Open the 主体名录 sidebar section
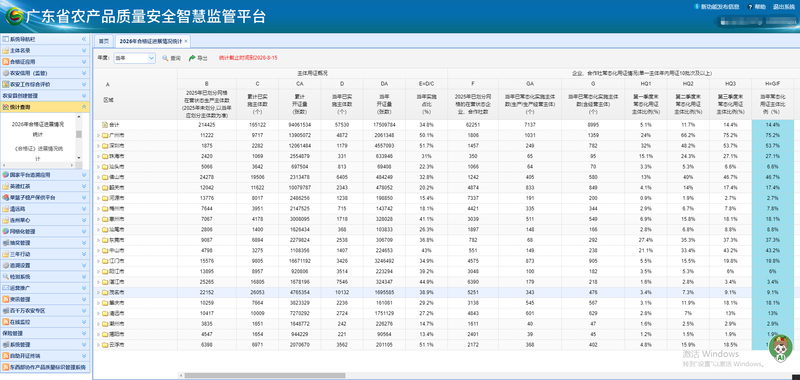 45,50
